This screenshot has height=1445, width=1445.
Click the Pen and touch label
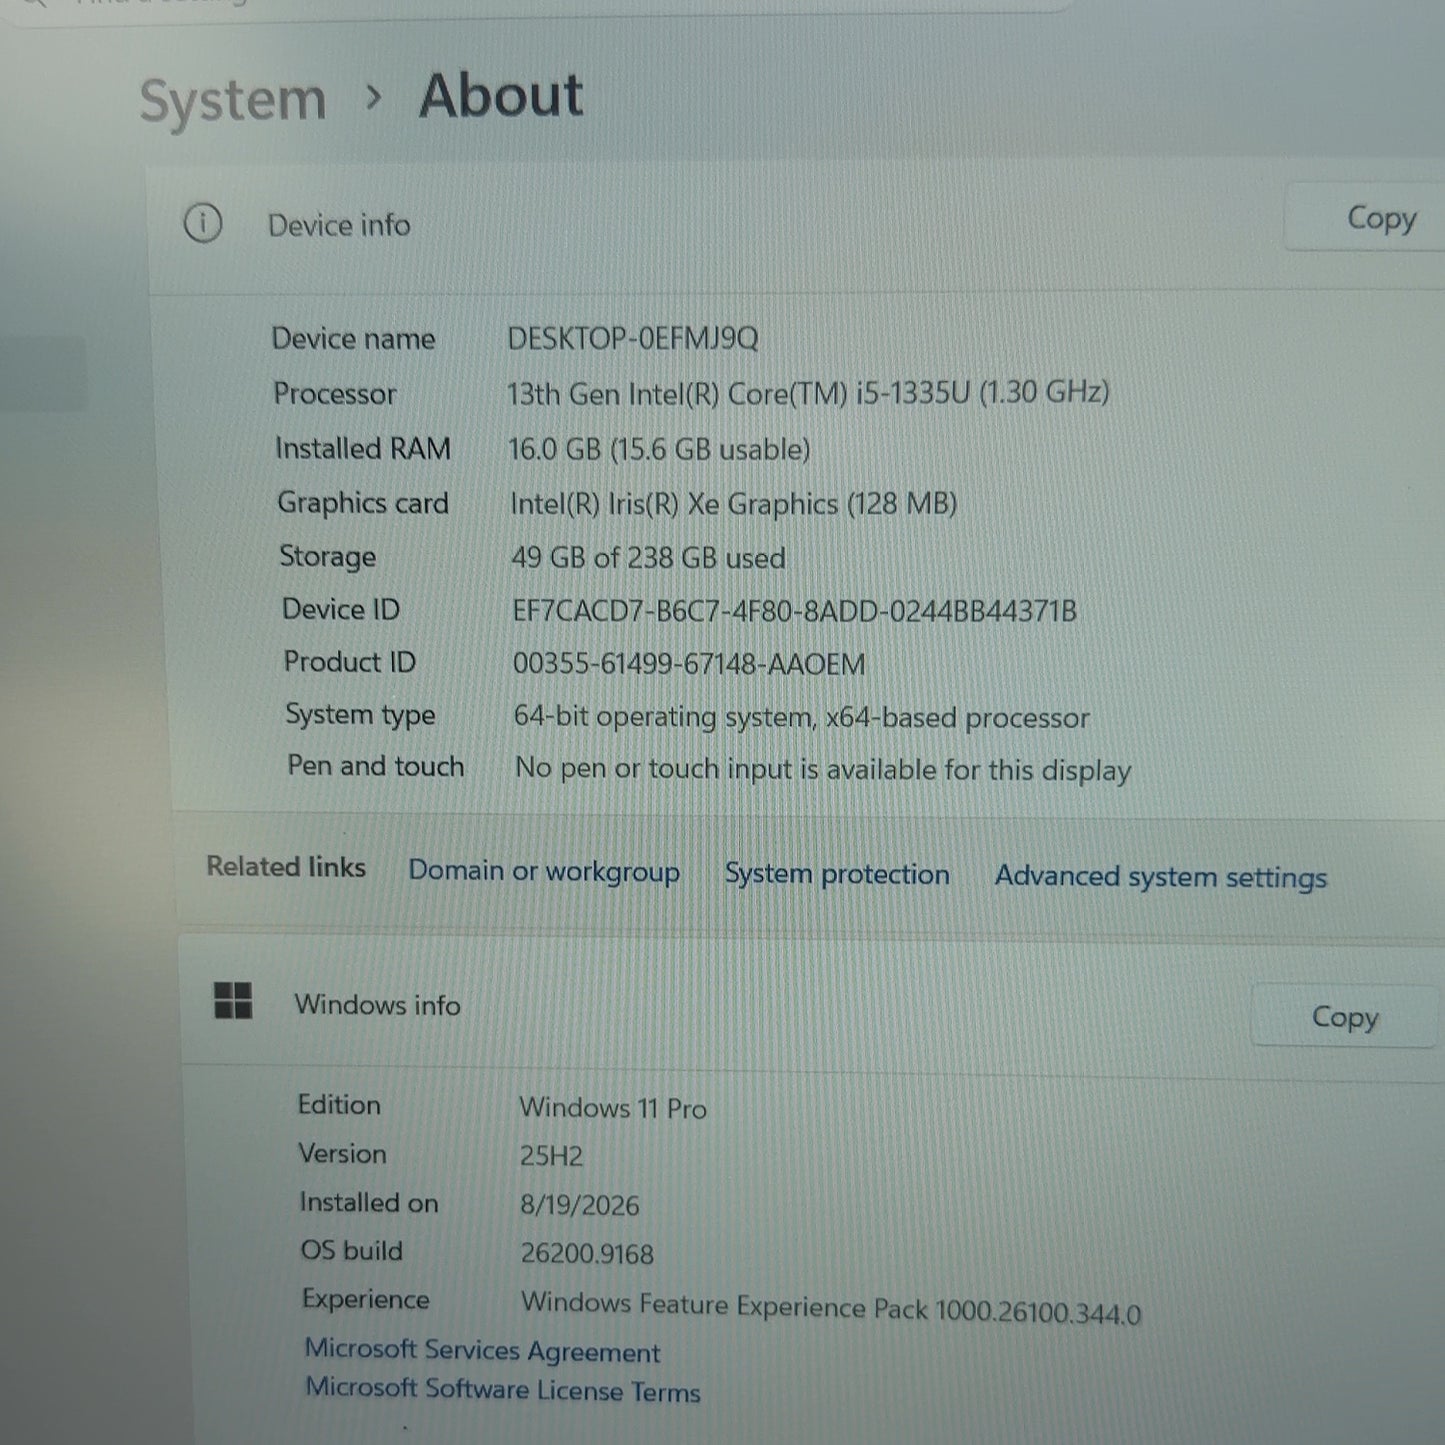pos(375,766)
